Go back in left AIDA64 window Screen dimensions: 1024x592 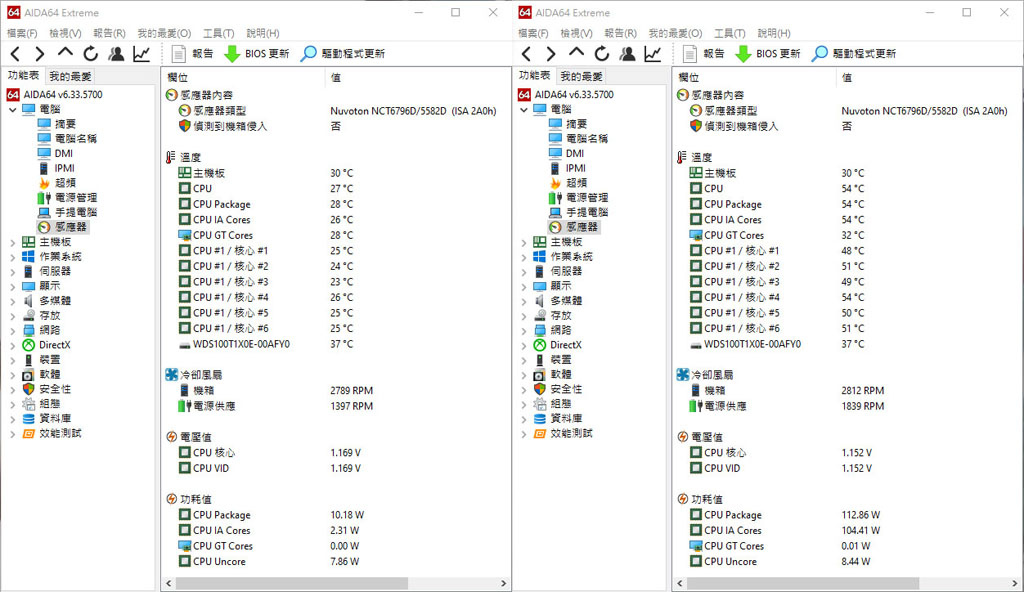click(16, 54)
